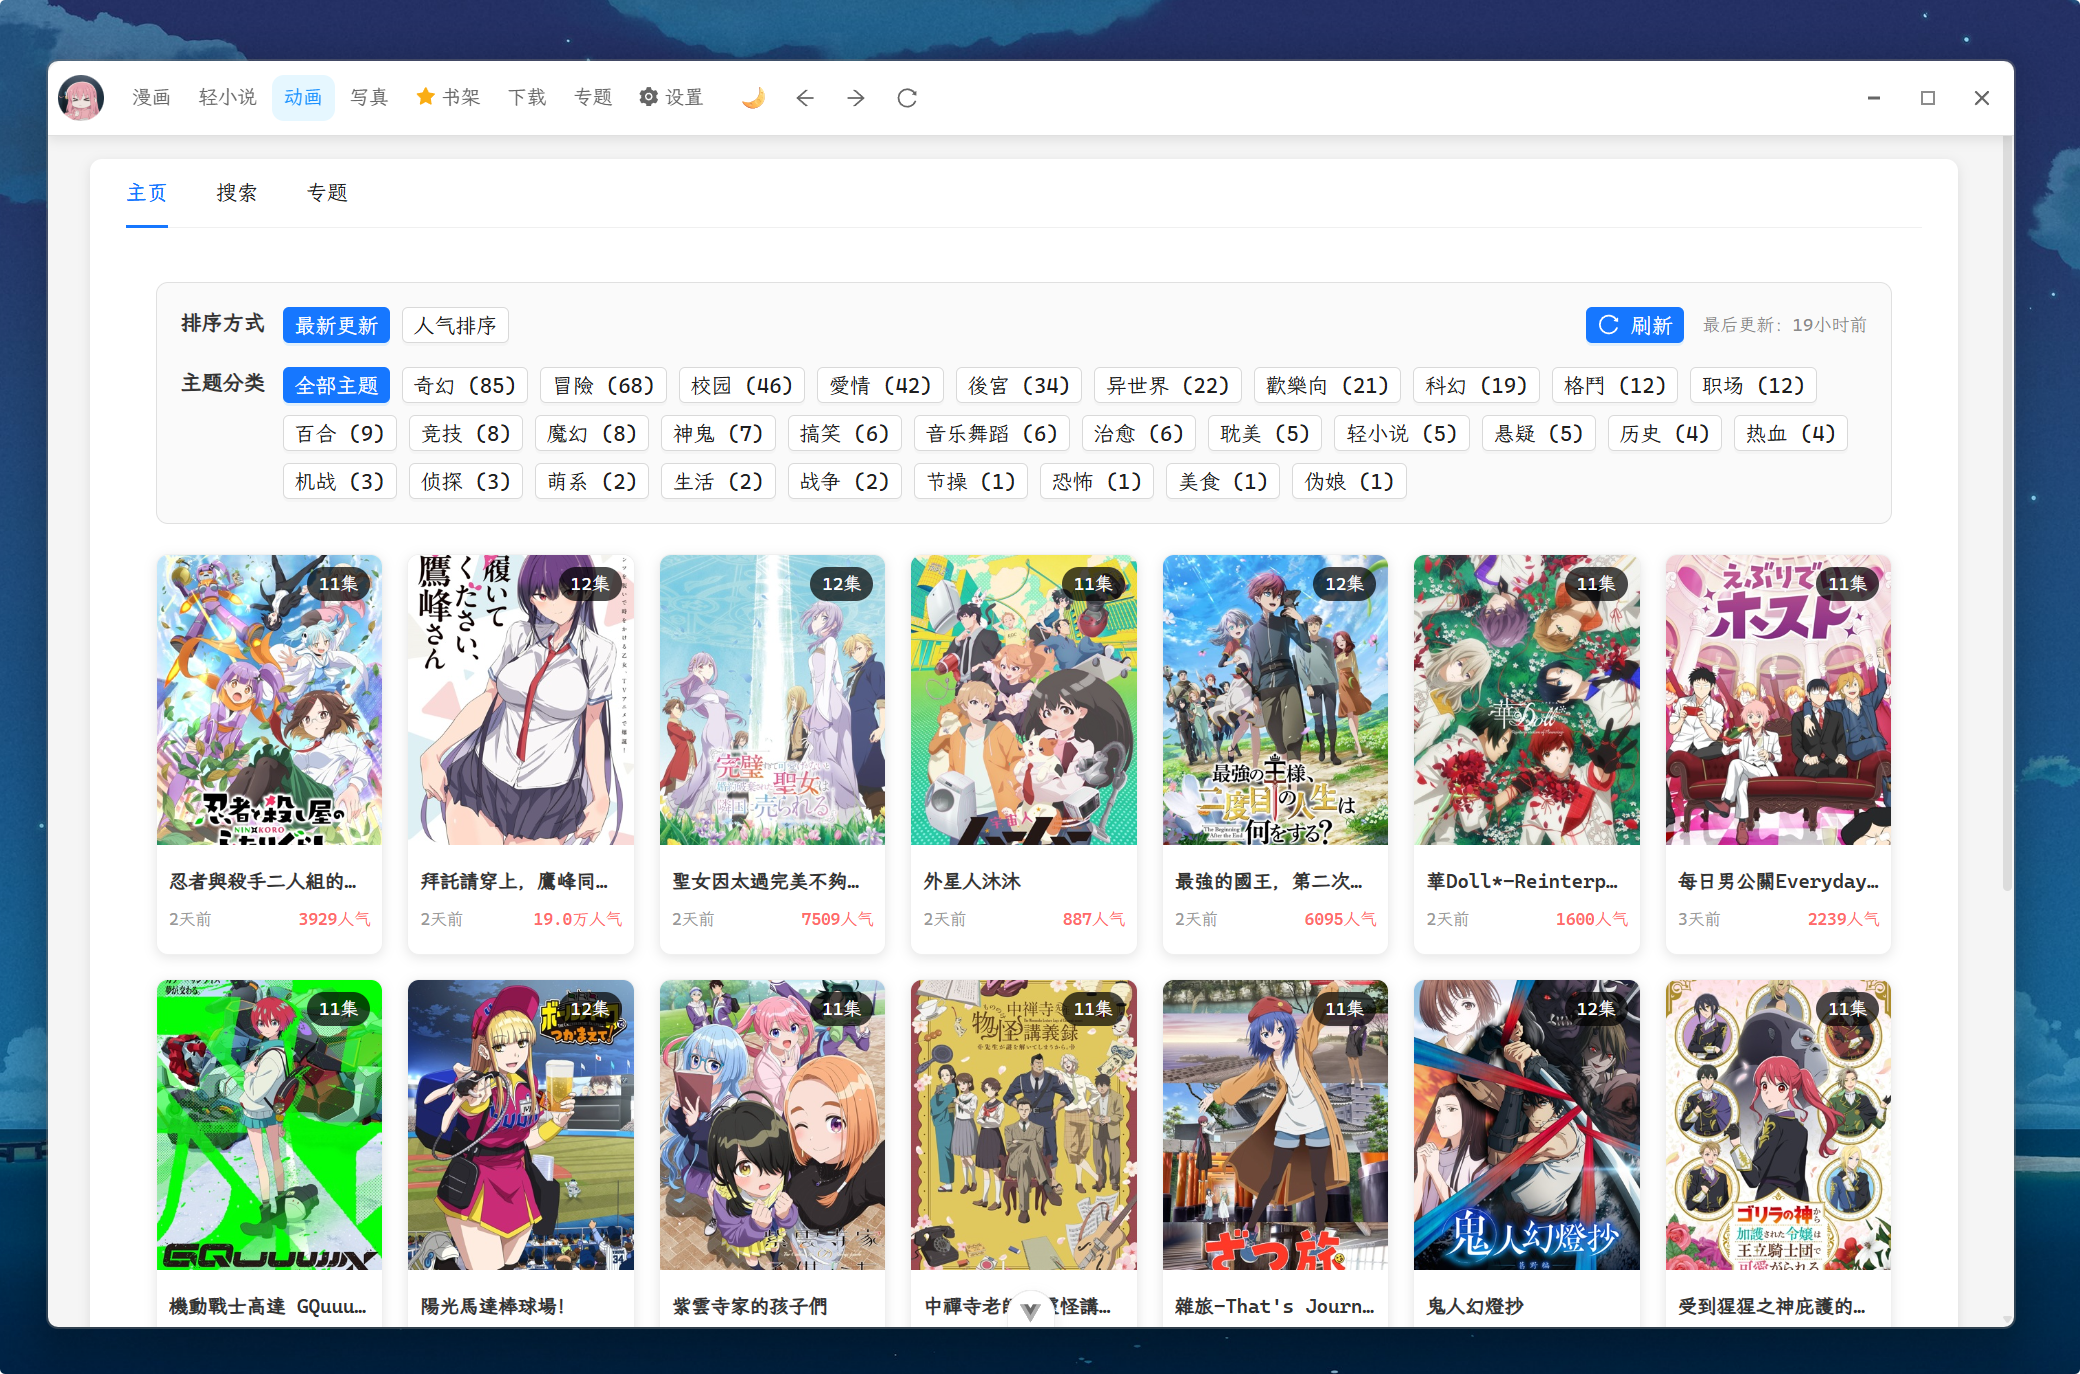Screen dimensions: 2080x1374
Task: Open 鬼人幻燈抄 cover thumbnail
Action: 1526,1125
